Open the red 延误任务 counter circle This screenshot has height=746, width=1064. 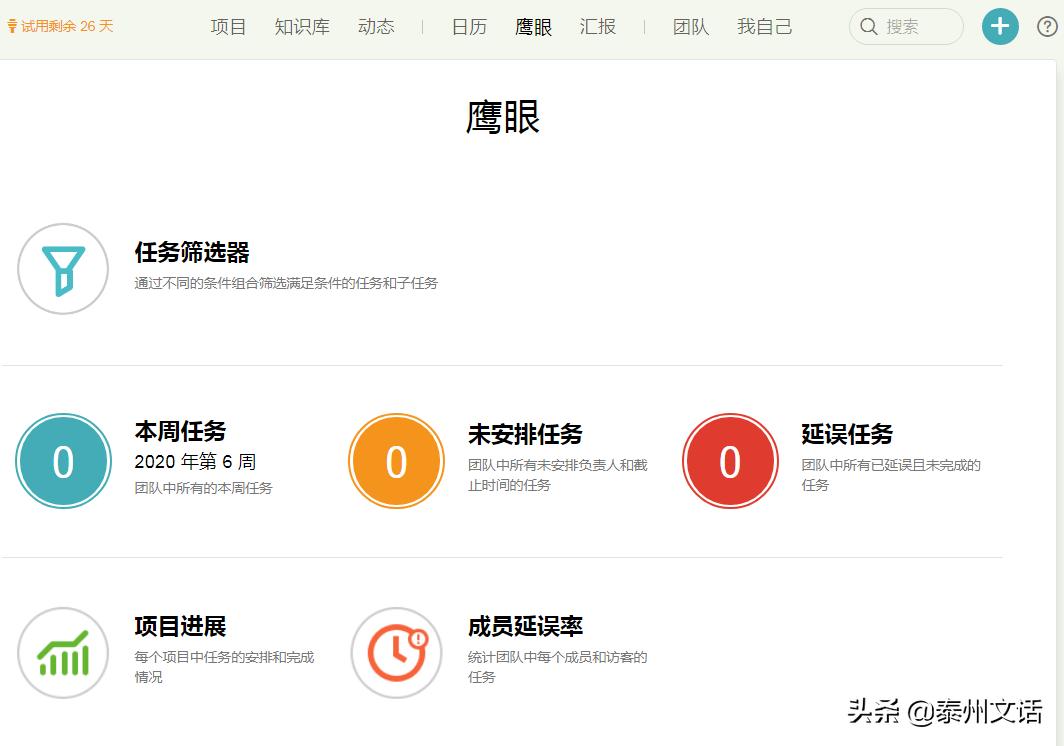(729, 460)
